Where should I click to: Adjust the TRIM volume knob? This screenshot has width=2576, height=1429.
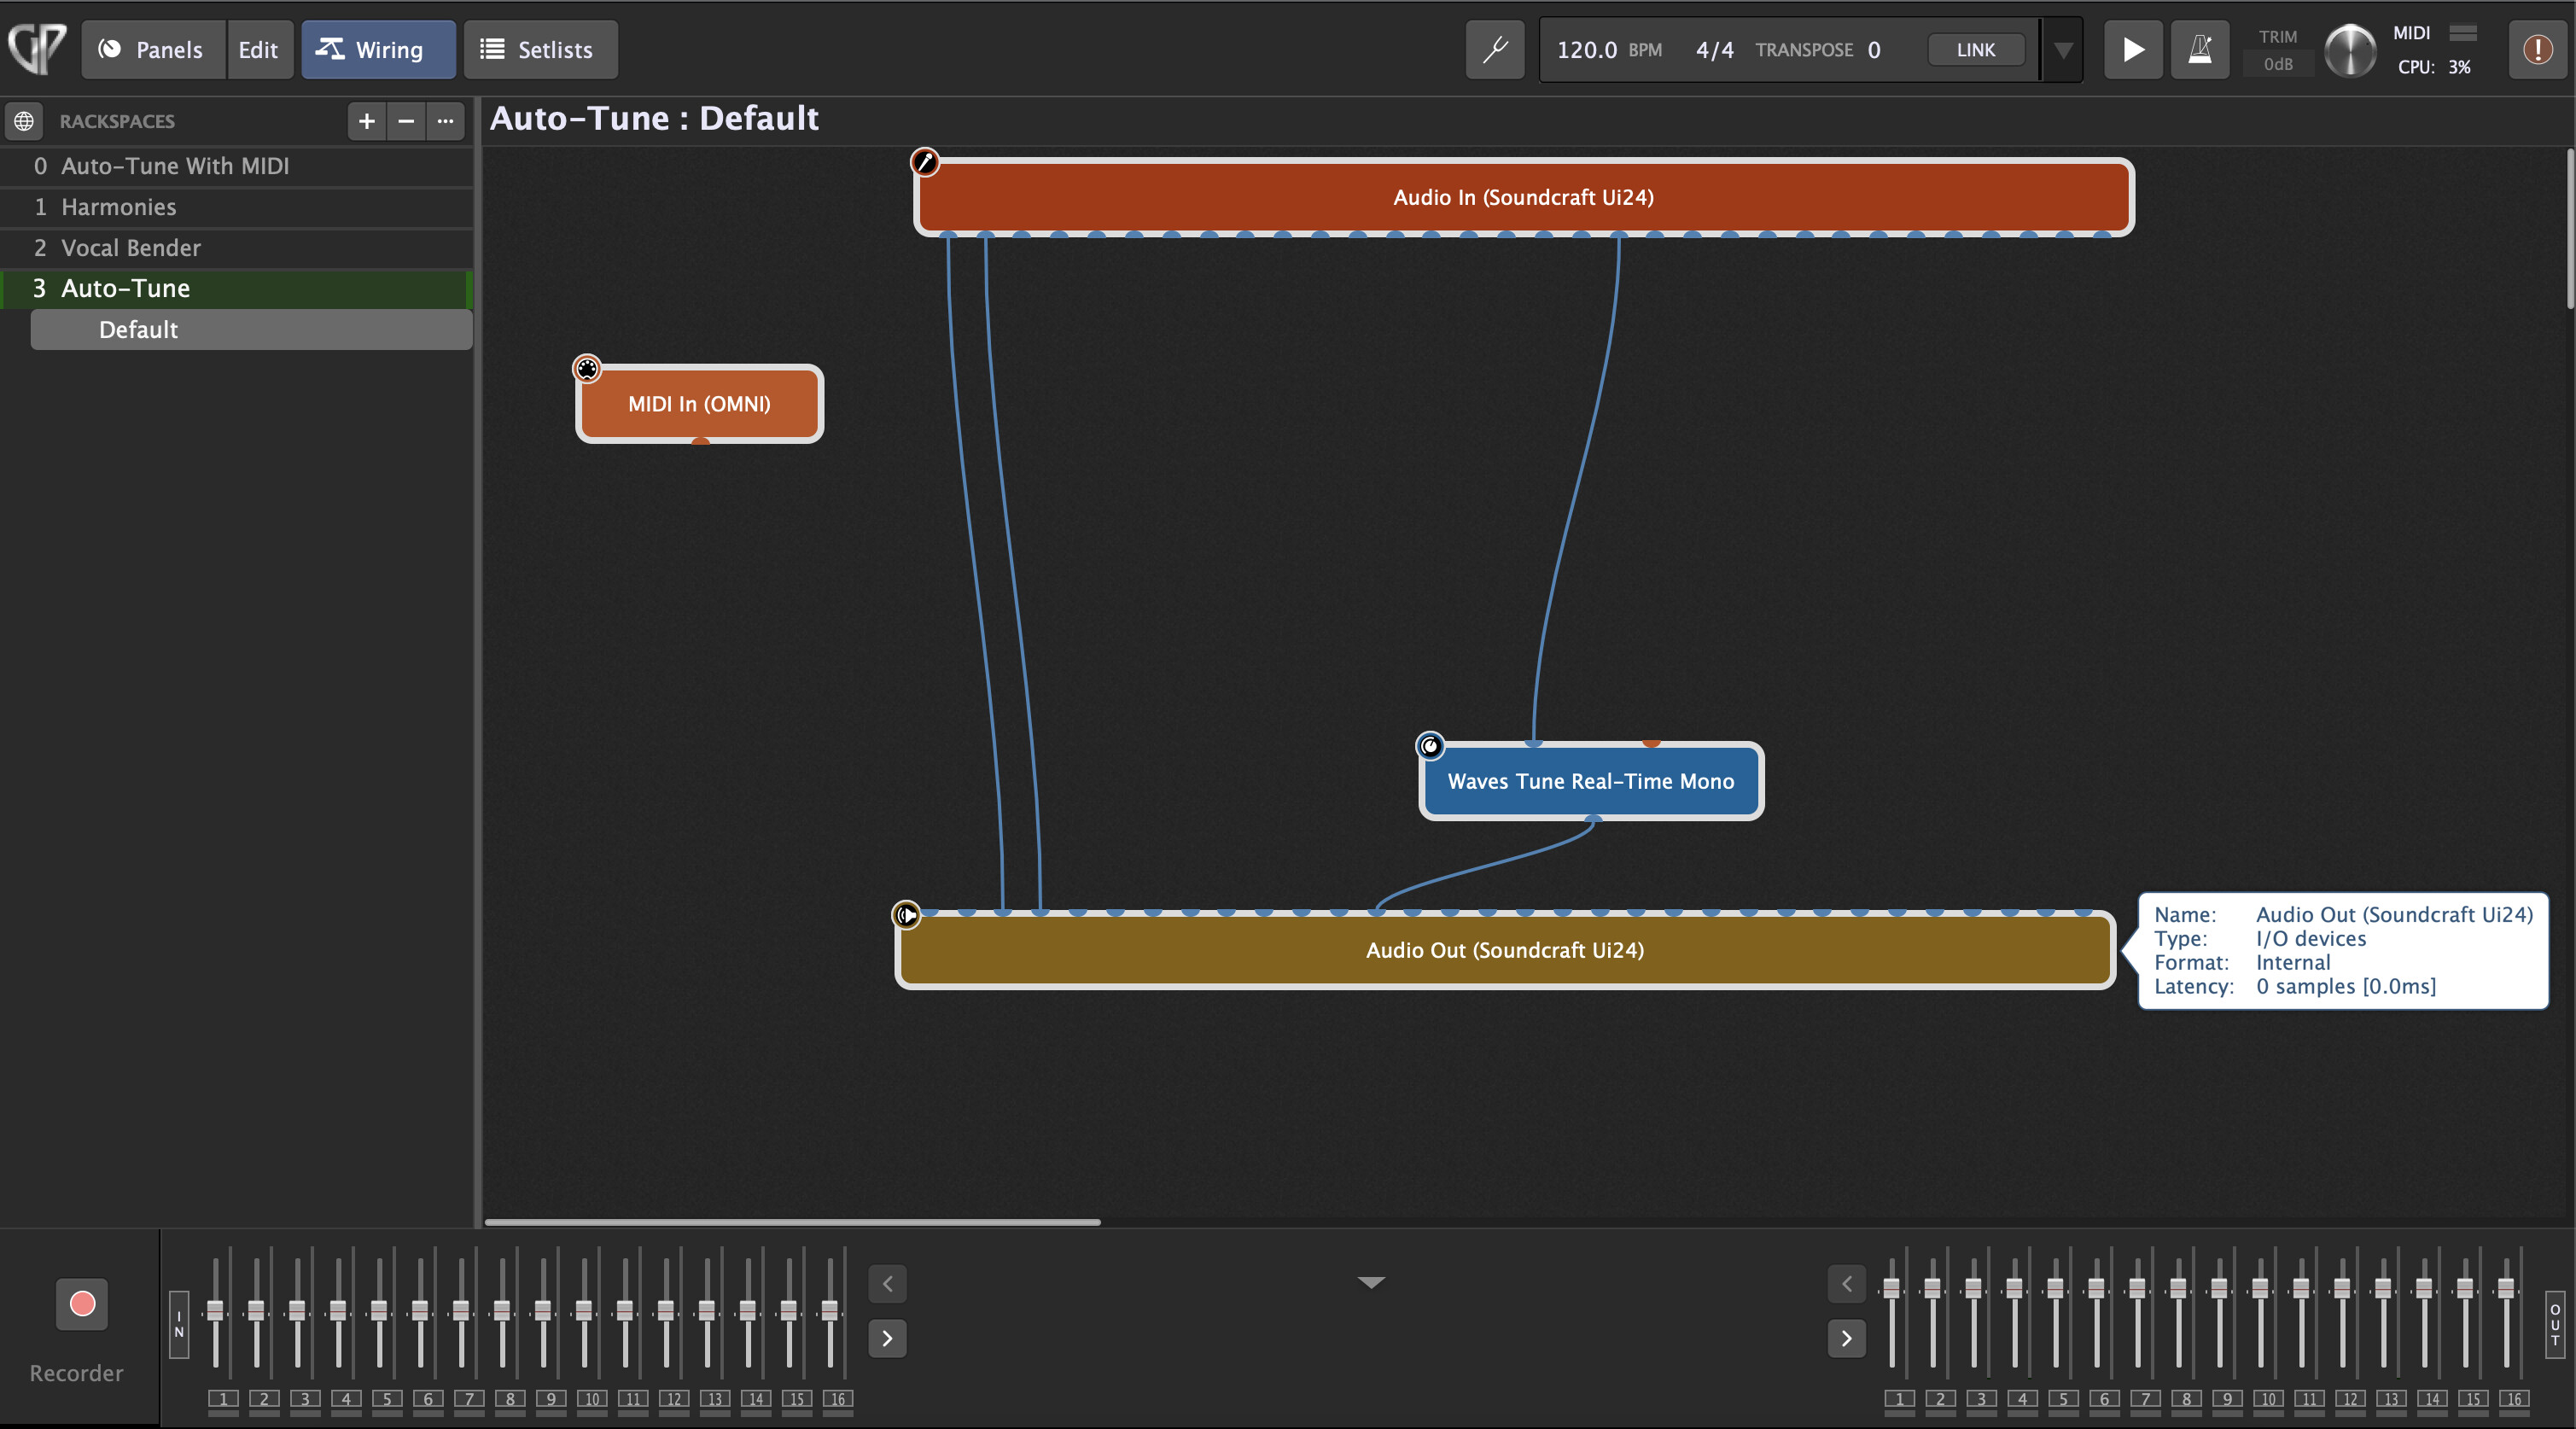[x=2349, y=51]
